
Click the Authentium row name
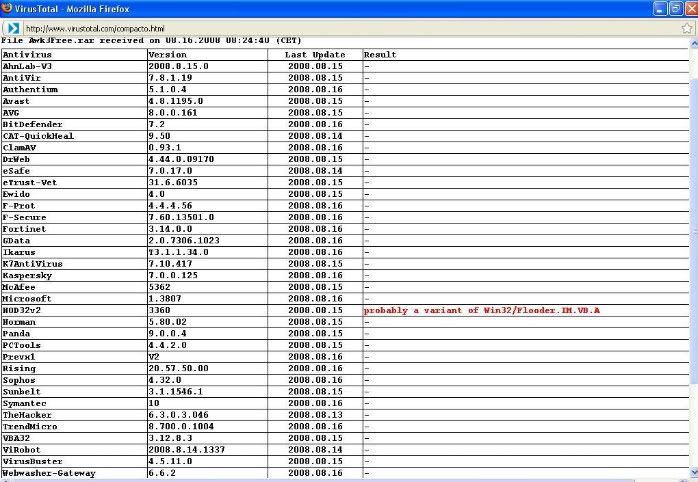[x=30, y=89]
